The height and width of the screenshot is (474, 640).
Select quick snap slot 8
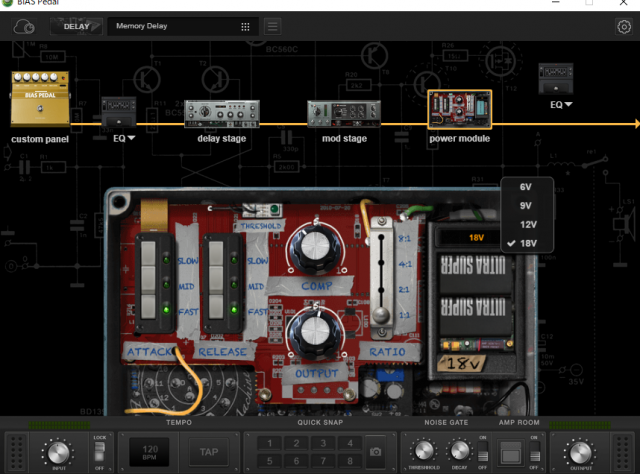[x=350, y=461]
